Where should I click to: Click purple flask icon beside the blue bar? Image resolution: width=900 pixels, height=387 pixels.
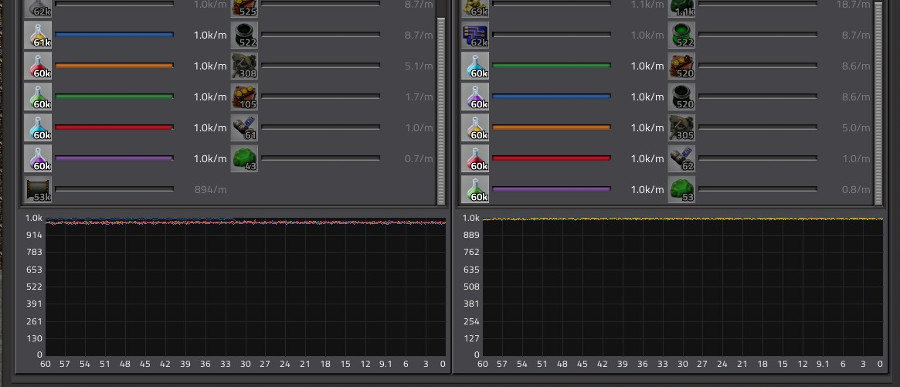coord(475,97)
